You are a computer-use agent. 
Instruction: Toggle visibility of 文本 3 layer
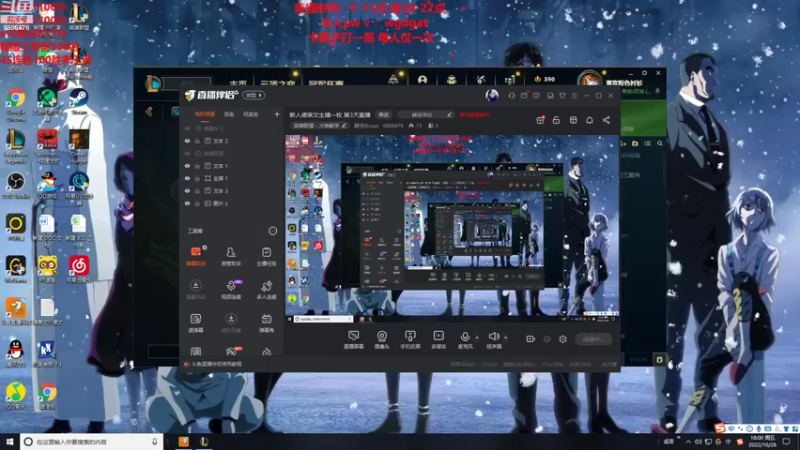(187, 191)
